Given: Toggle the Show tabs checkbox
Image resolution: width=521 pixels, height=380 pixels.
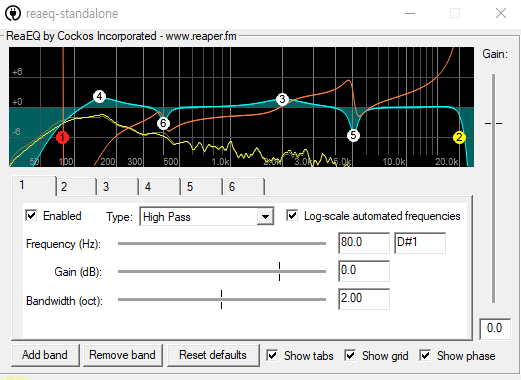Looking at the screenshot, I should click(x=272, y=356).
